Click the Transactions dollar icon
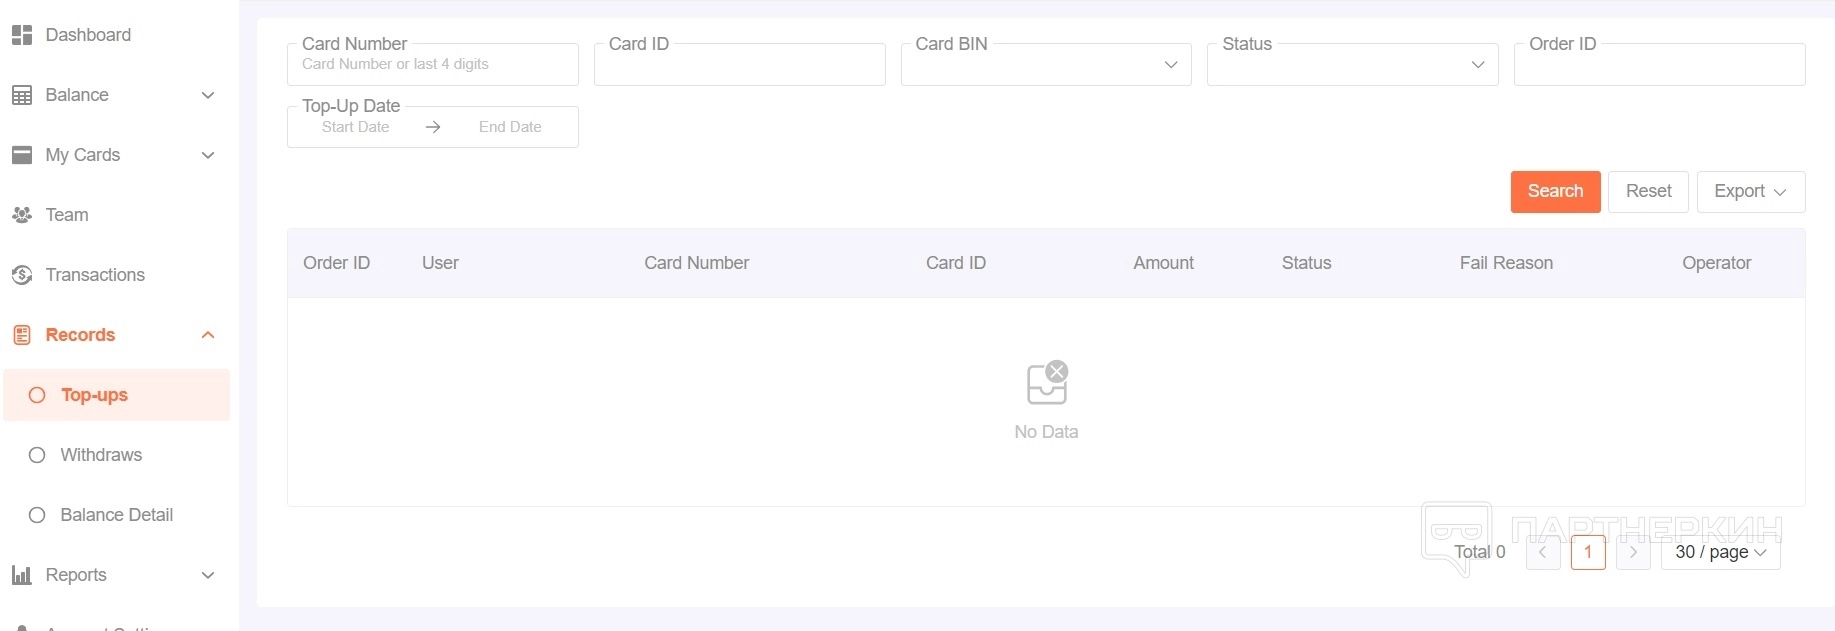1835x631 pixels. 22,275
